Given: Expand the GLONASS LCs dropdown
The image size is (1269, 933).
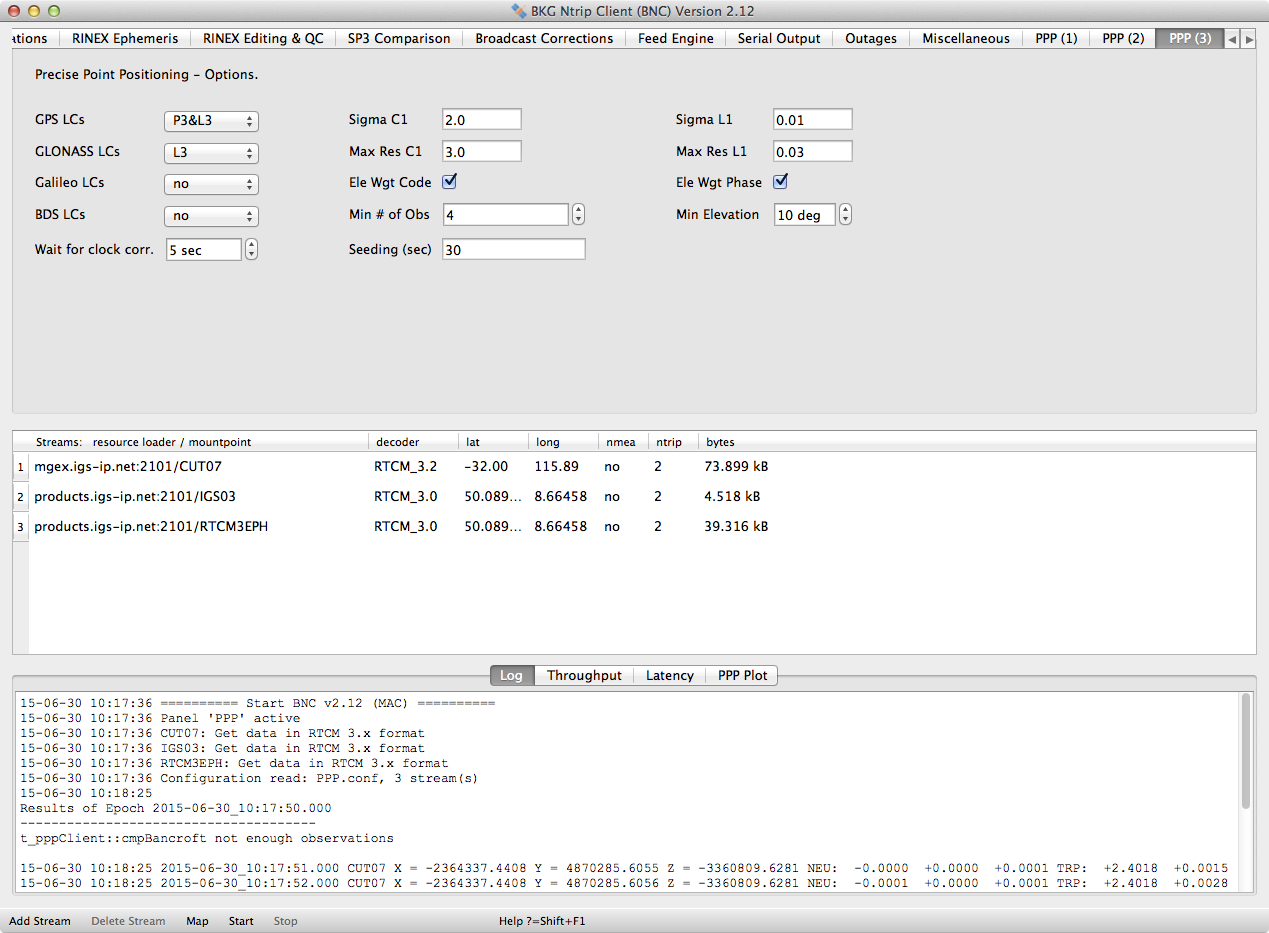Looking at the screenshot, I should pos(211,153).
